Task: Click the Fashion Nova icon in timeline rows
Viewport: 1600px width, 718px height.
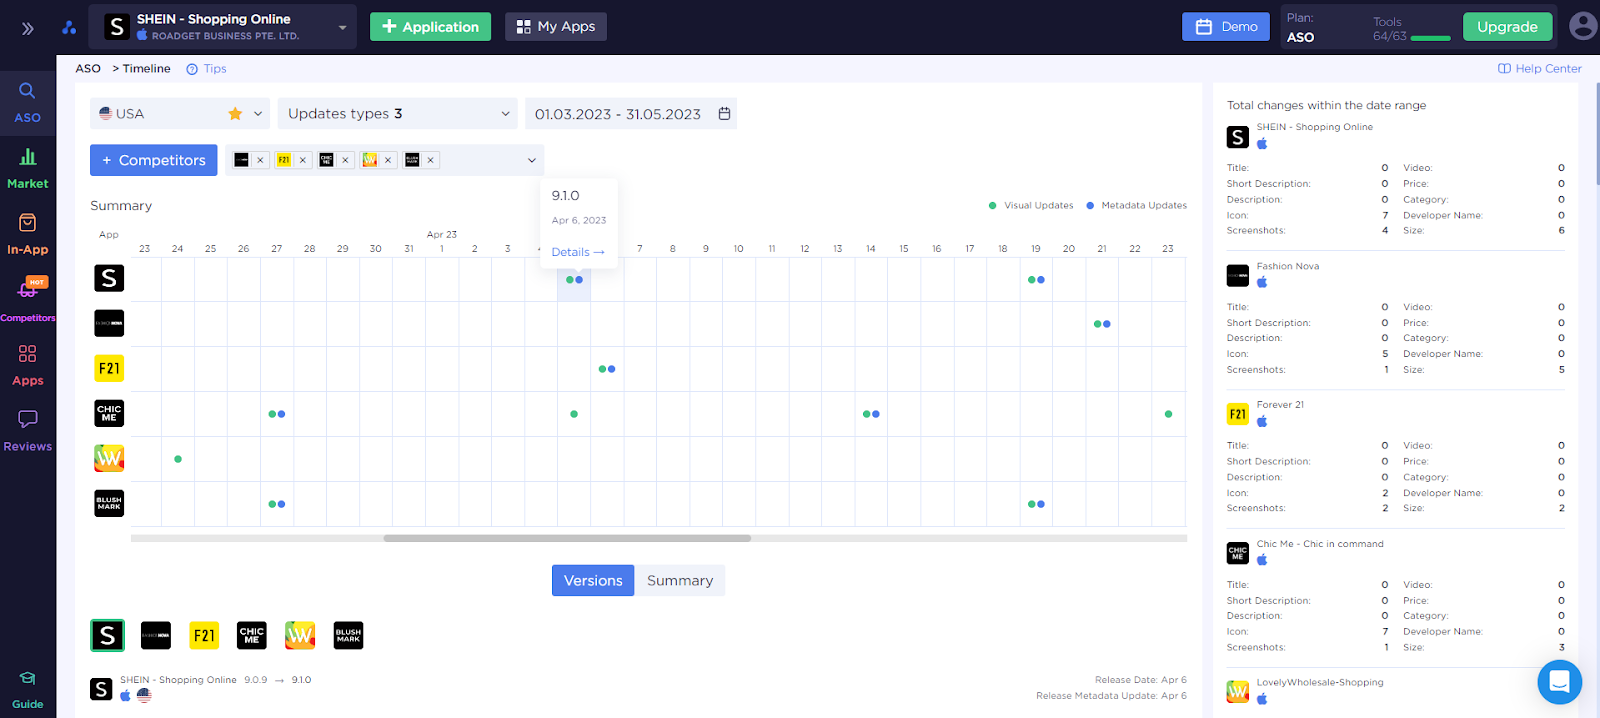Action: (109, 323)
